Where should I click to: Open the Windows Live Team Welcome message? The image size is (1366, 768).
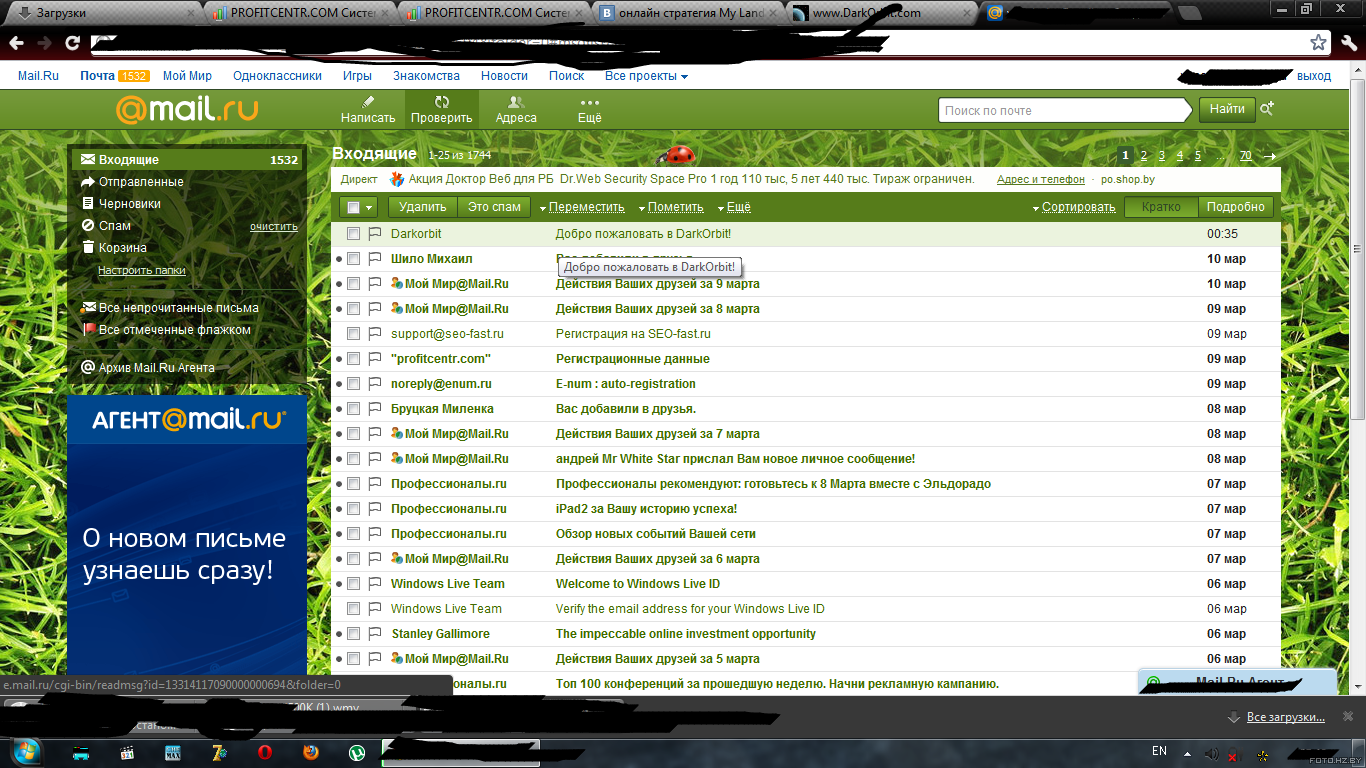click(638, 584)
